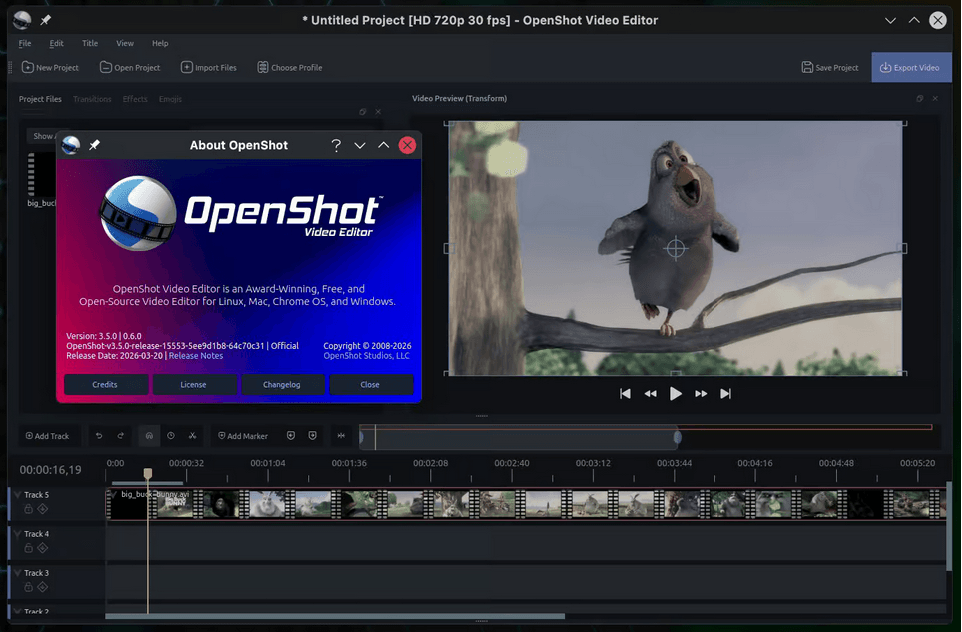
Task: Collapse Track 3 with its chevron
Action: click(x=17, y=573)
